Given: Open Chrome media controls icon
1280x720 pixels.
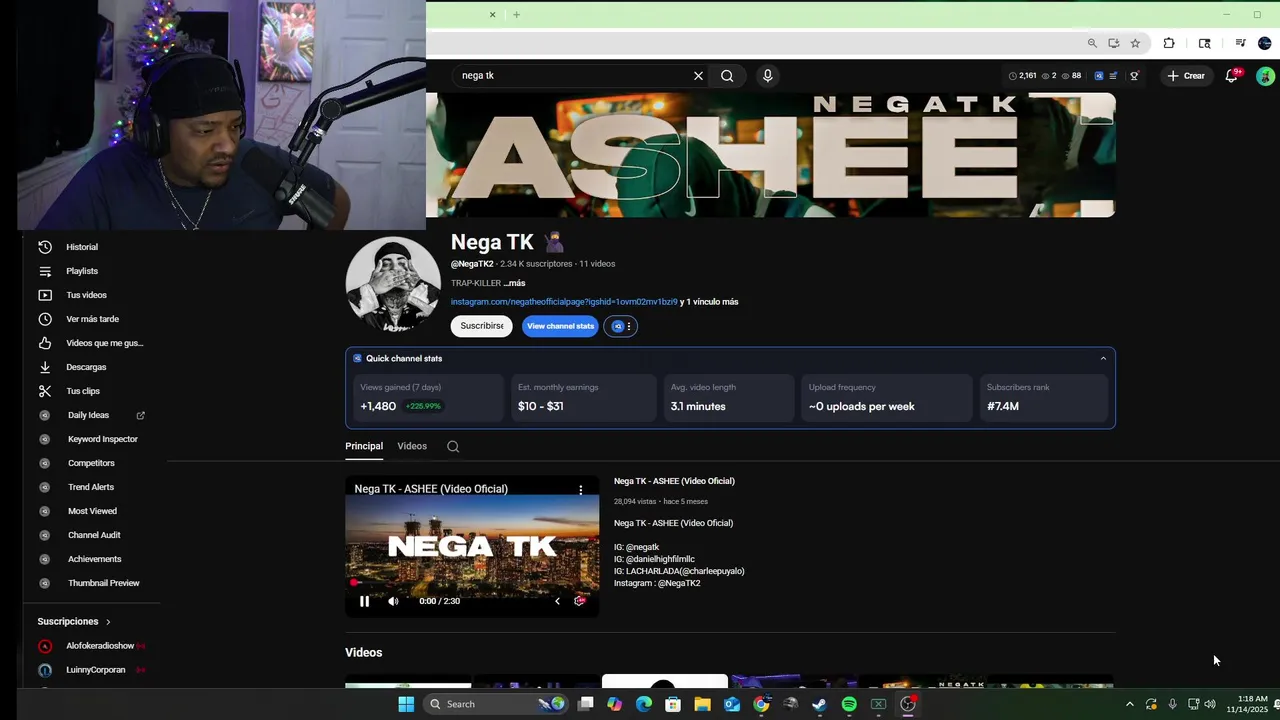Looking at the screenshot, I should 1240,43.
